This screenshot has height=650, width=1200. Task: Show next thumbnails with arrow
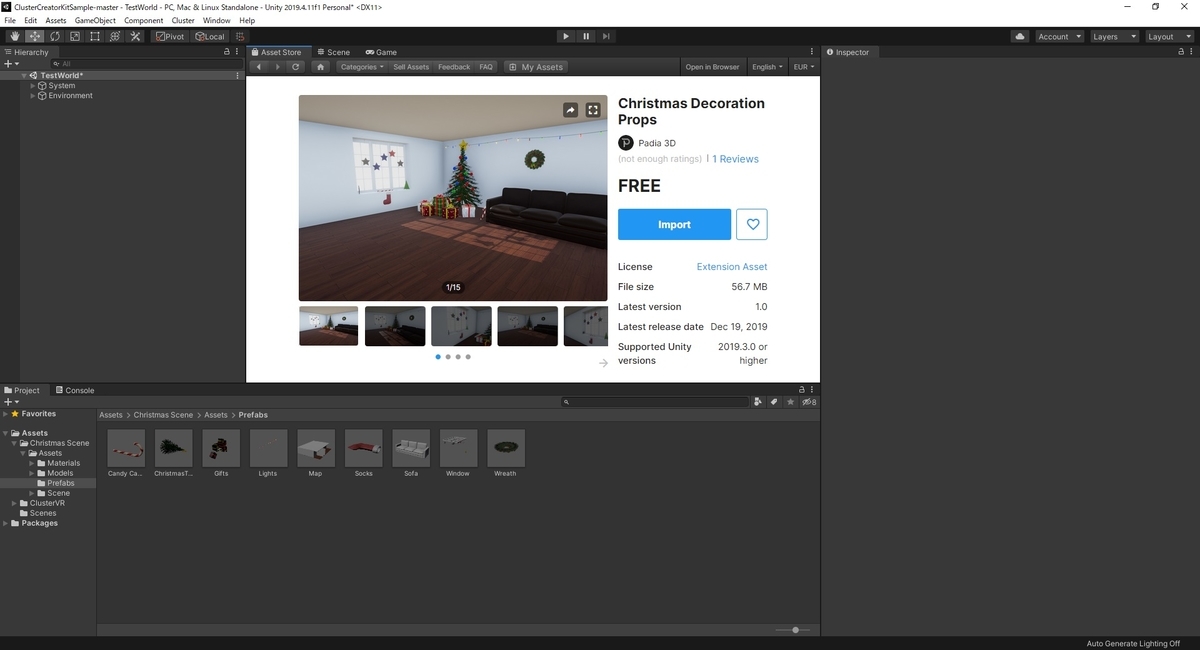click(x=603, y=363)
